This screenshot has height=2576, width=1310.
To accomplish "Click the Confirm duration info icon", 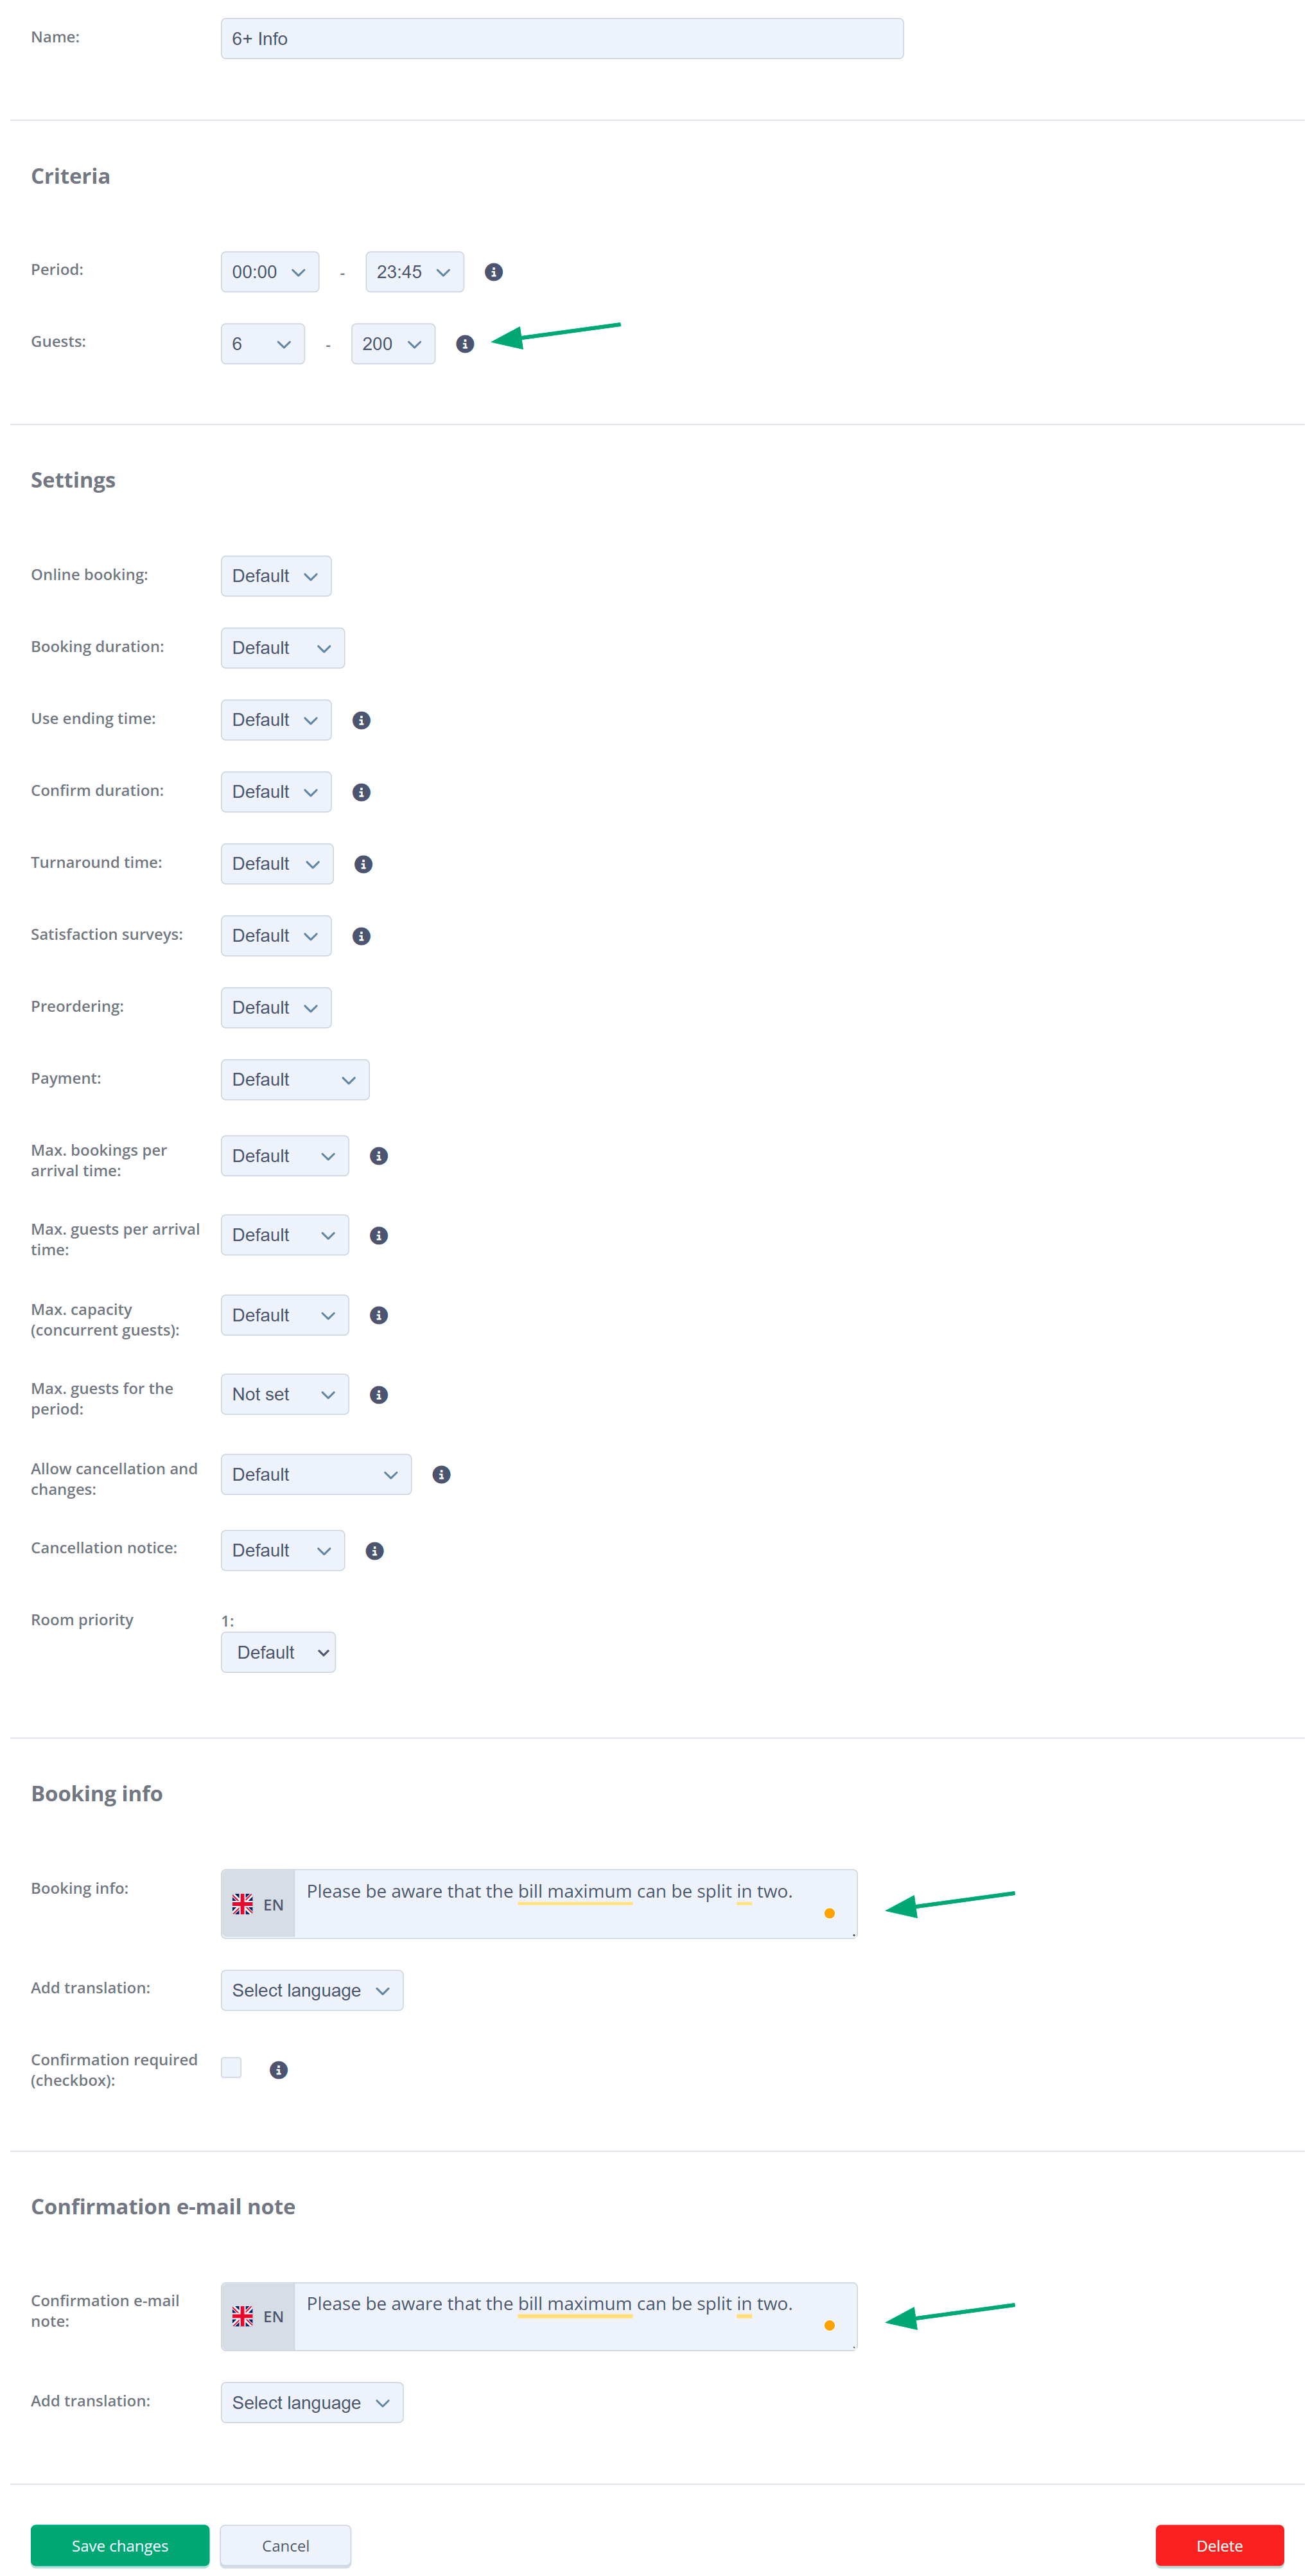I will (x=361, y=791).
